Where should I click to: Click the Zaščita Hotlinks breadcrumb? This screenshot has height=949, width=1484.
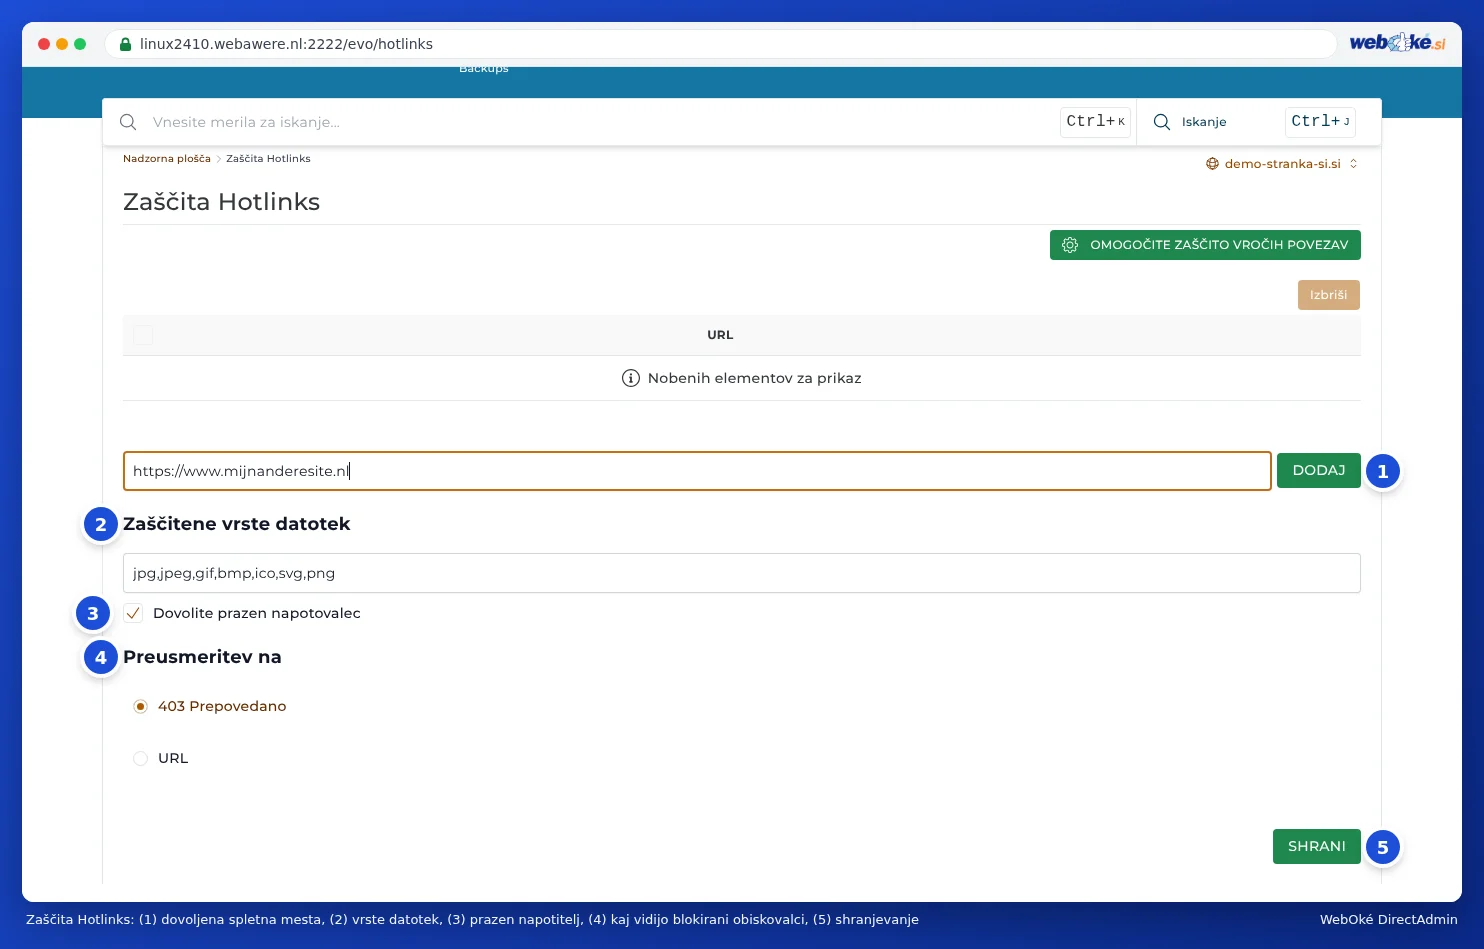[268, 159]
